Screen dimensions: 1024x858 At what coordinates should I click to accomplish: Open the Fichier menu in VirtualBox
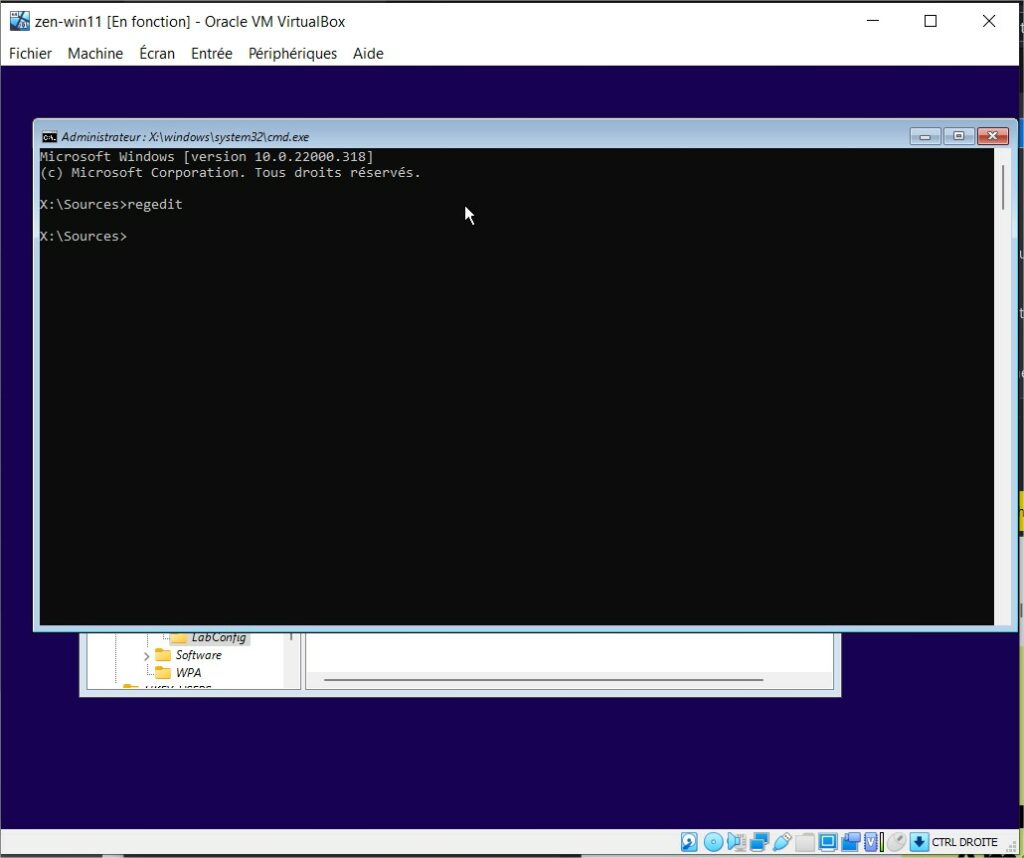point(30,54)
